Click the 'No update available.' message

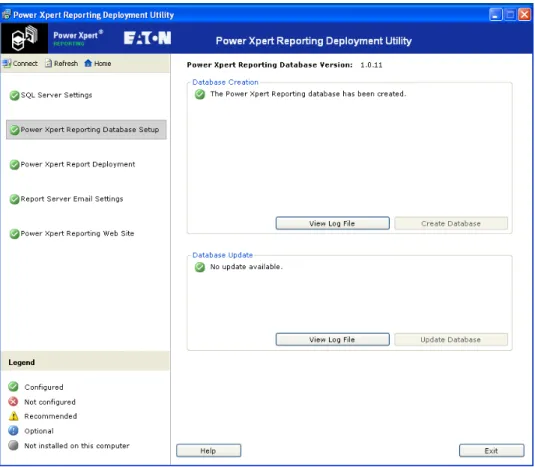[246, 267]
